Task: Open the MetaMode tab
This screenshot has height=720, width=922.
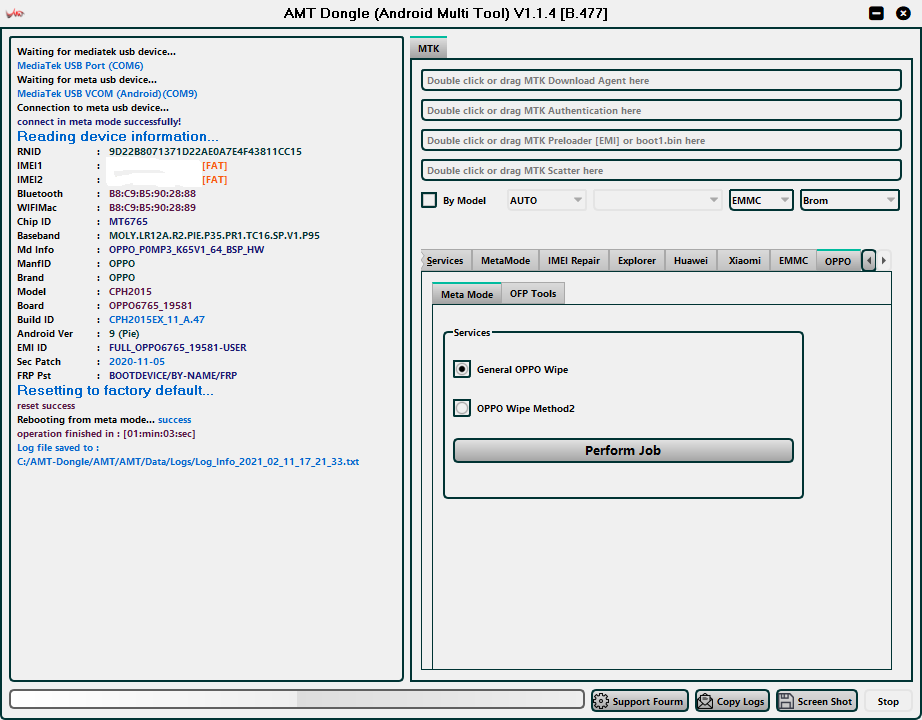Action: click(x=506, y=261)
